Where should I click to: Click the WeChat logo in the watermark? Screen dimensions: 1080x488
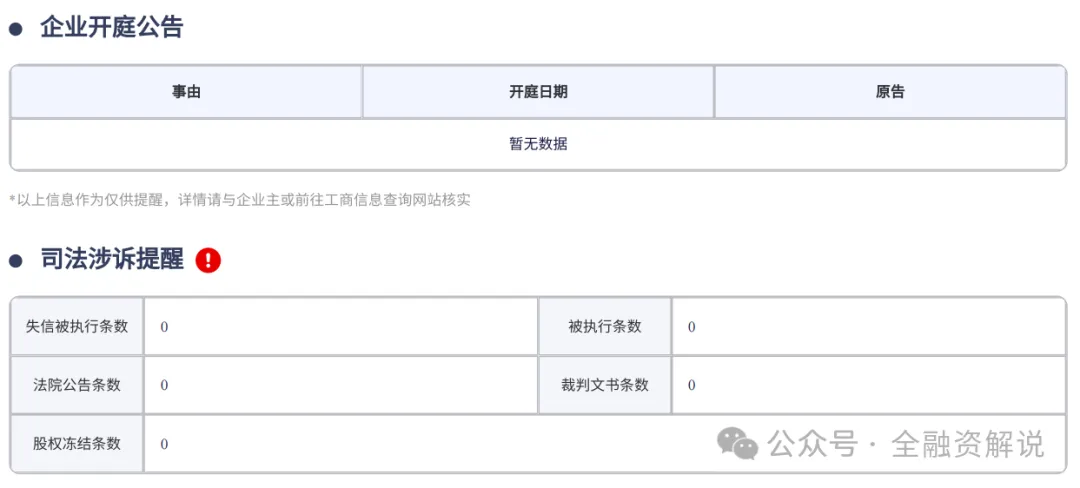739,444
